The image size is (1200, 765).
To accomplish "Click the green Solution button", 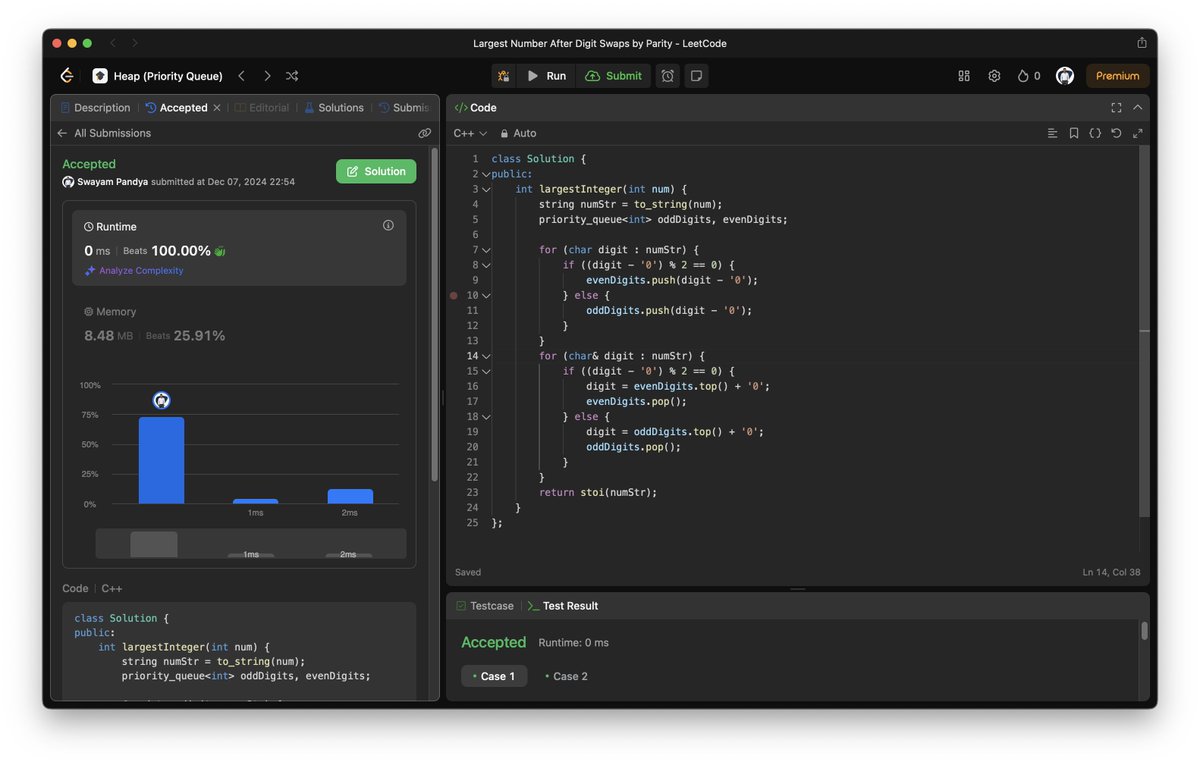I will (376, 172).
